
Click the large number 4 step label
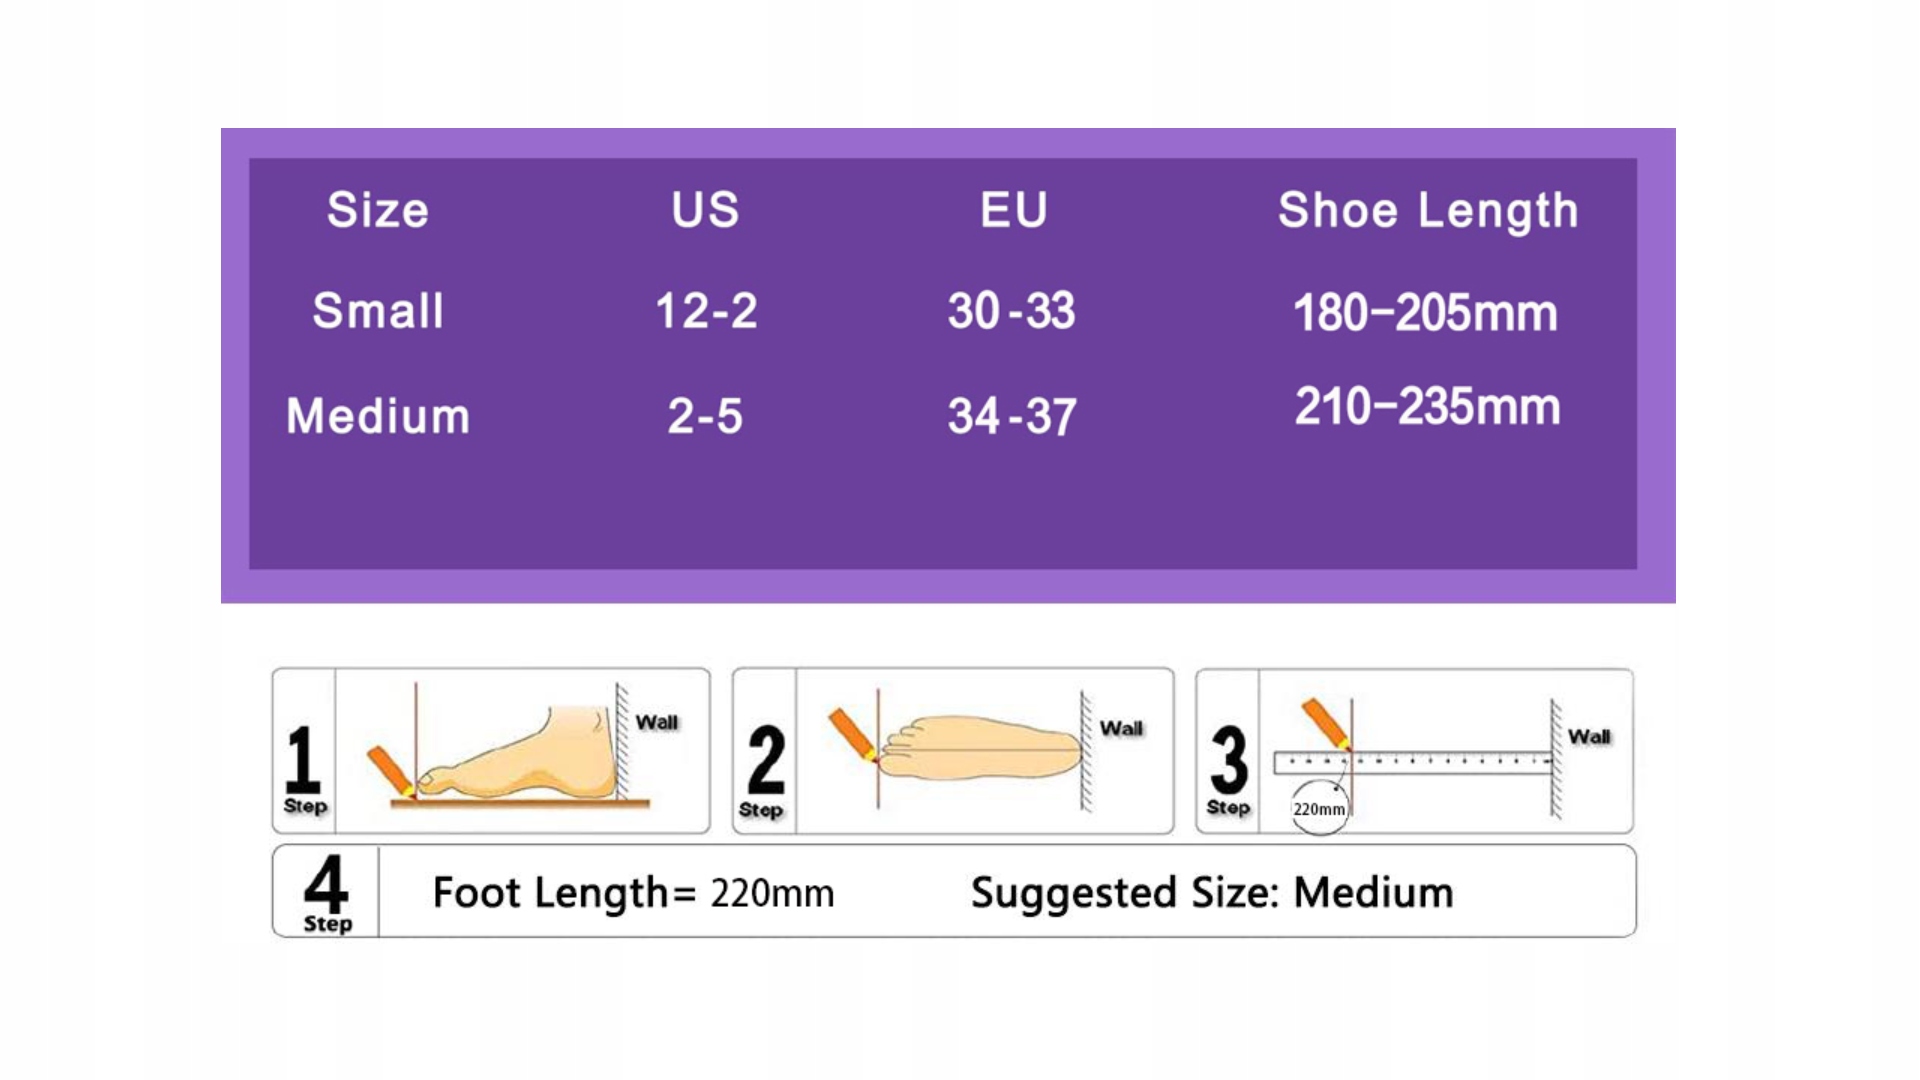pos(326,882)
